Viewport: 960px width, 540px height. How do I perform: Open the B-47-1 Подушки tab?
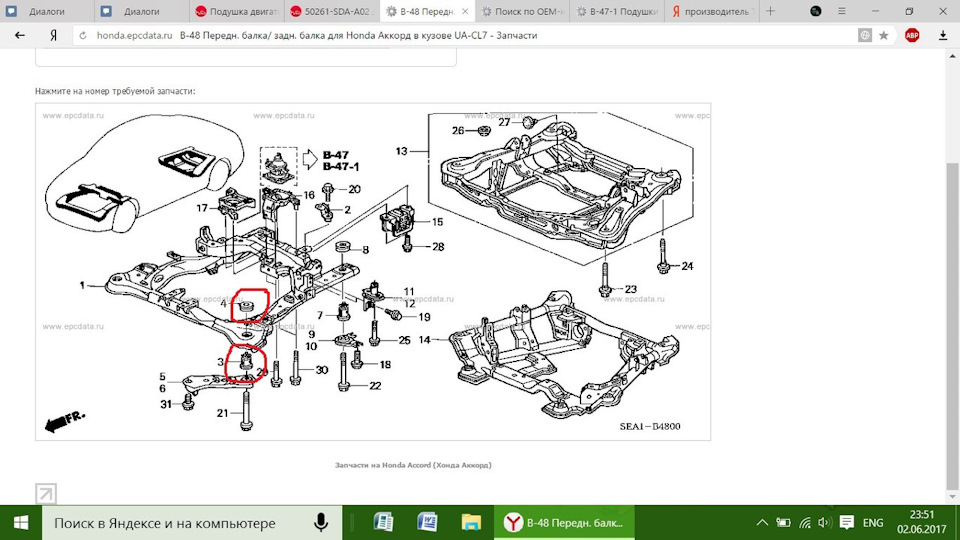[x=617, y=11]
